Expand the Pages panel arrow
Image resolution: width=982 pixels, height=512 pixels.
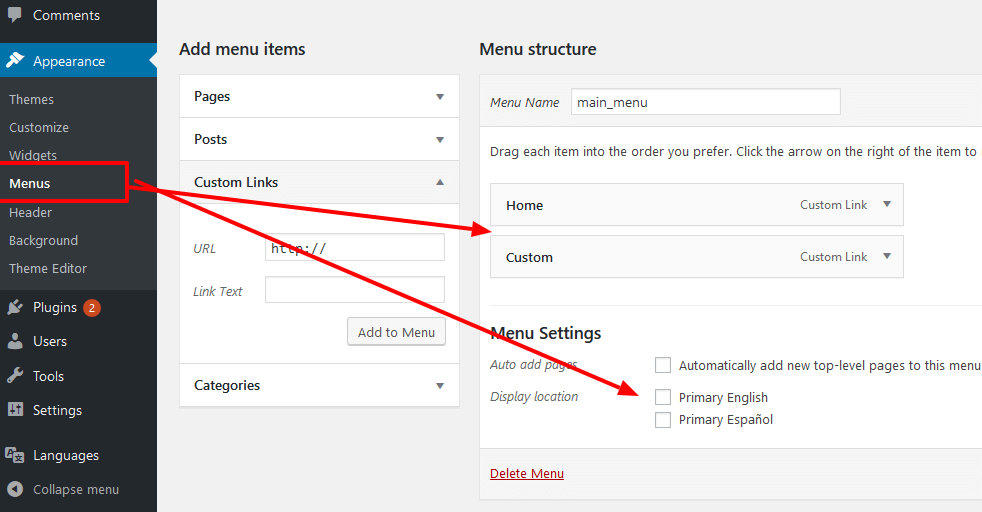440,96
